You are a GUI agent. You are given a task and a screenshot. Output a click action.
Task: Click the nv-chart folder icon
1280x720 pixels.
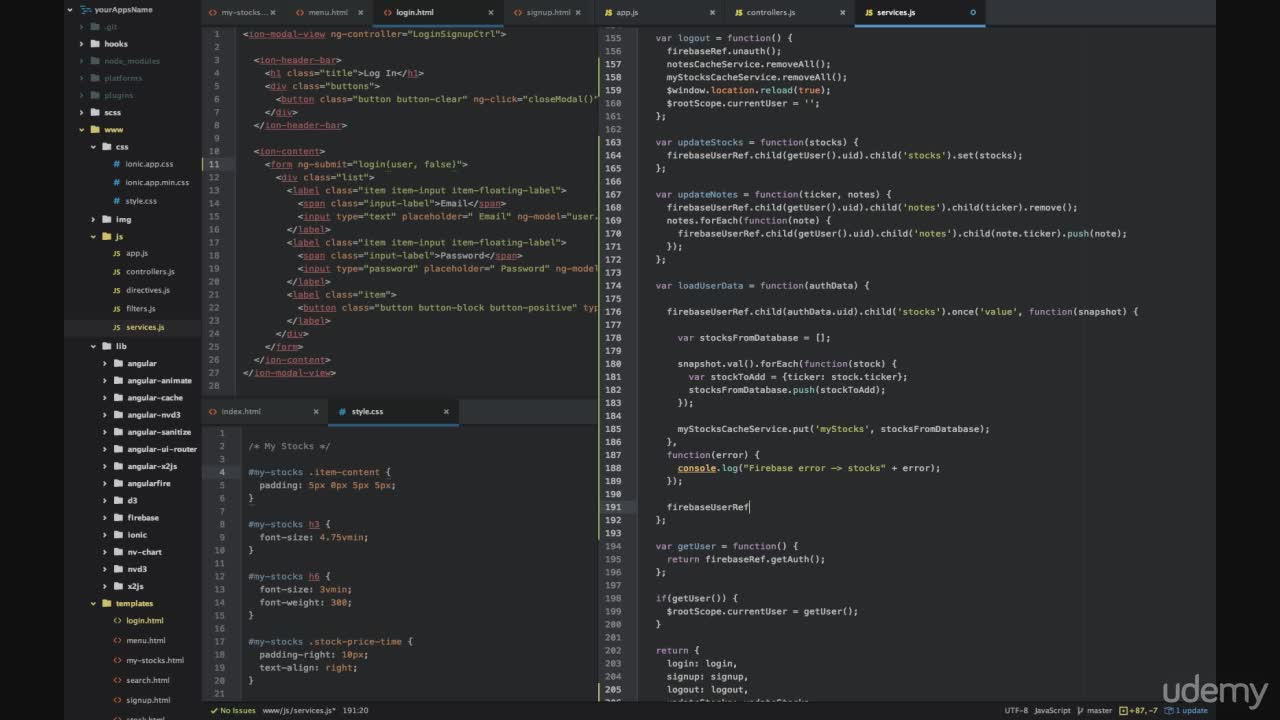tap(117, 552)
